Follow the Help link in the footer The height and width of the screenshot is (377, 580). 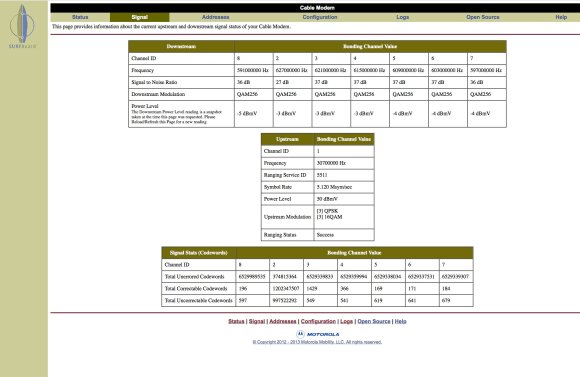400,321
